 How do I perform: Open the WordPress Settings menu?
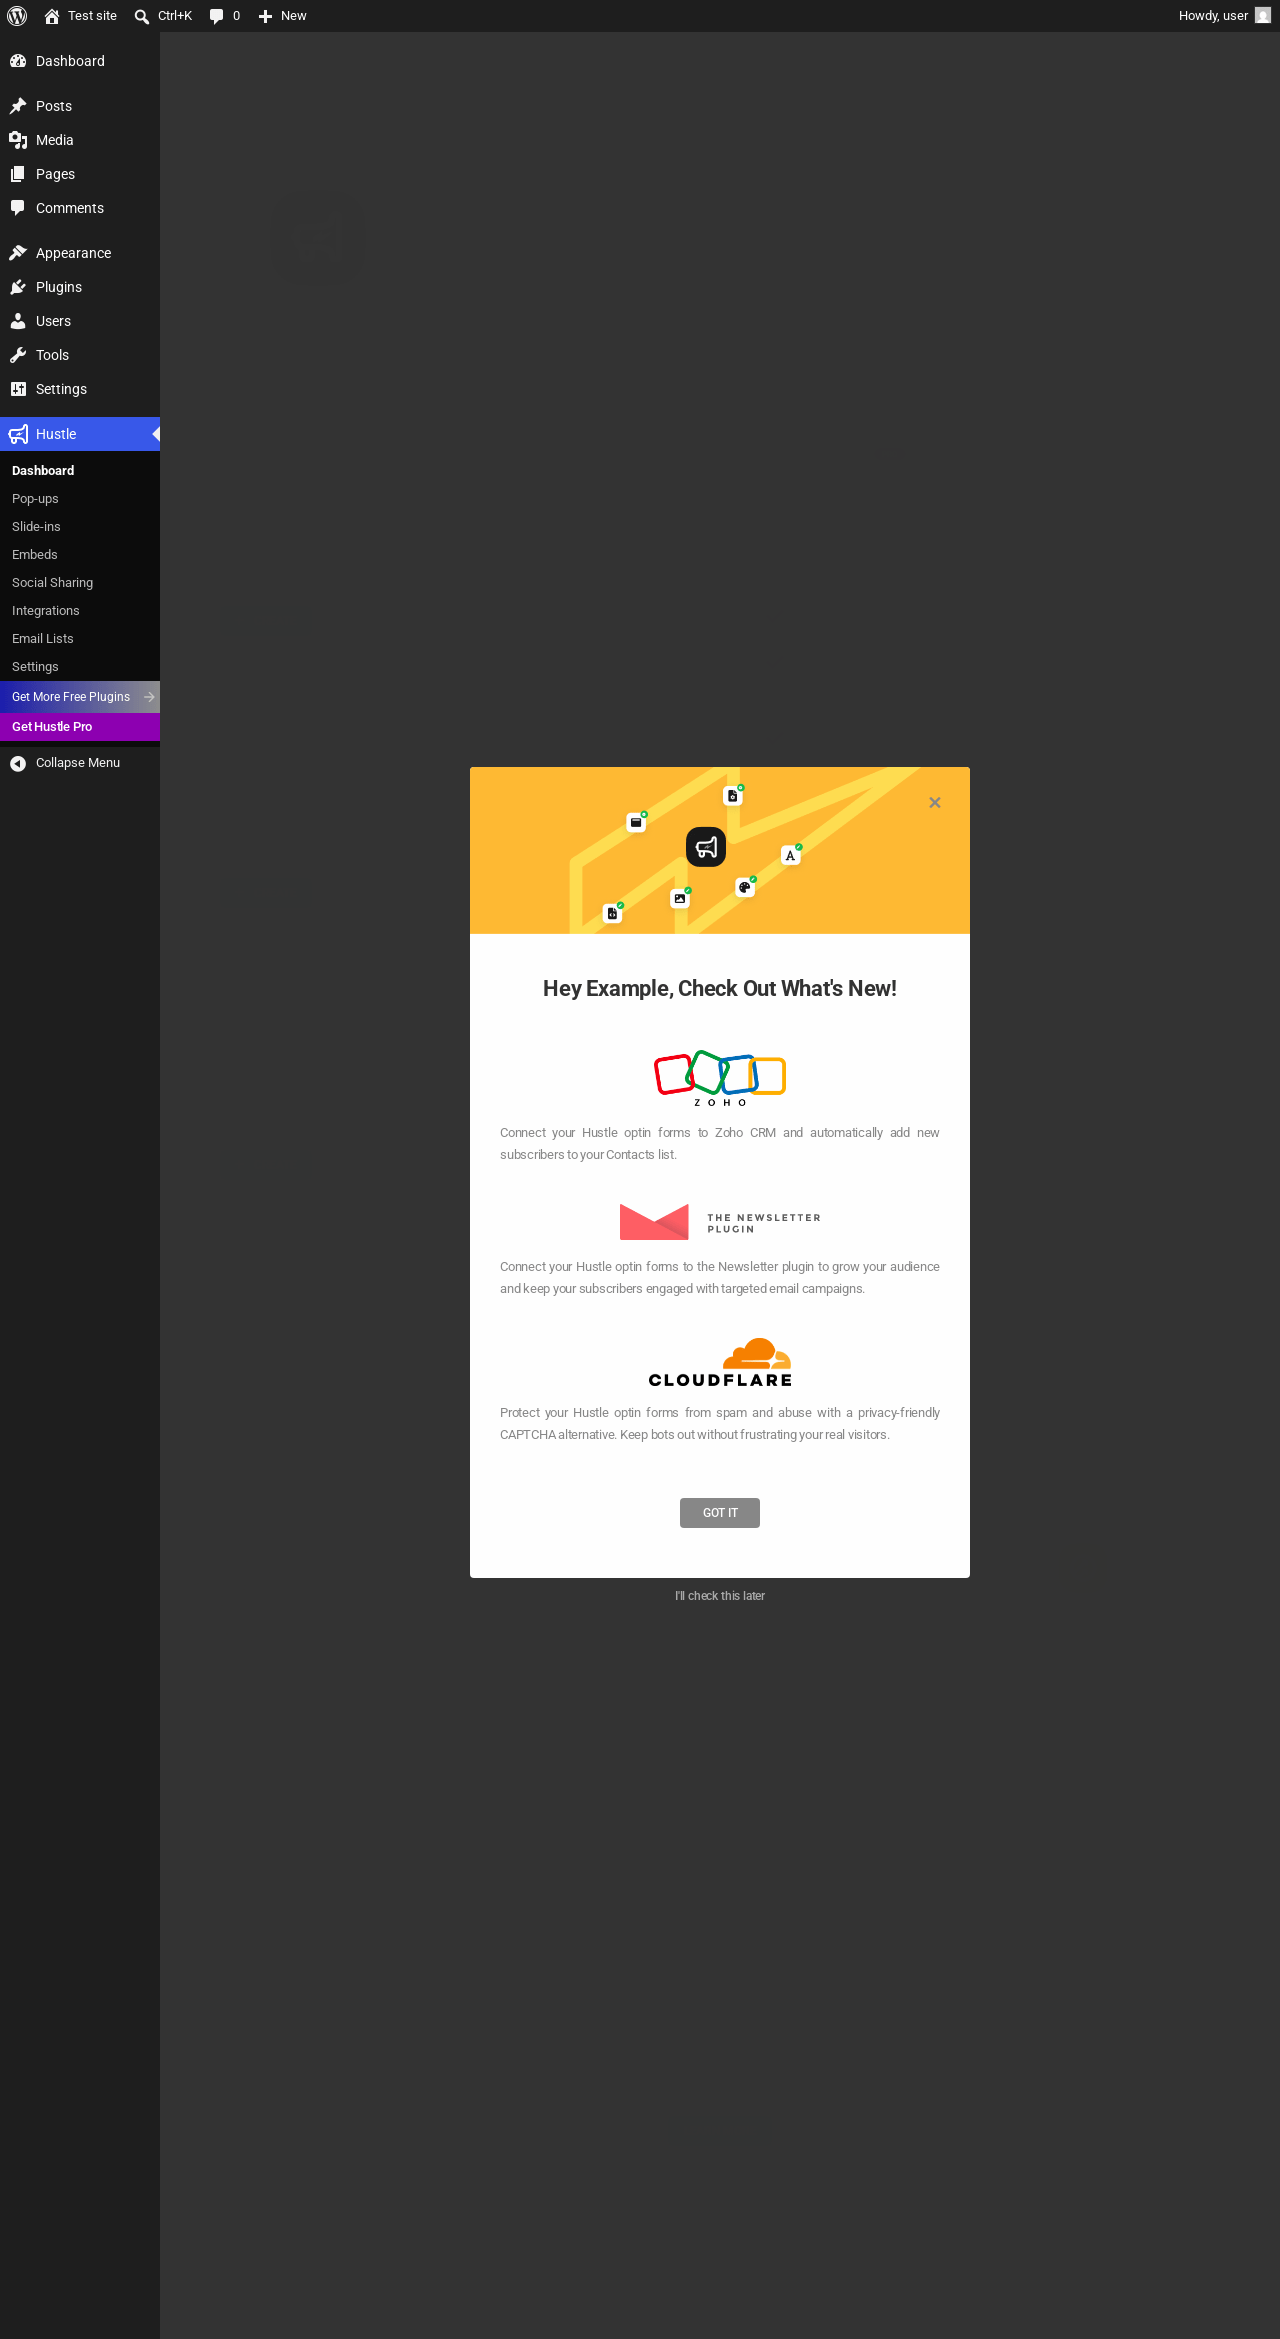click(x=80, y=389)
